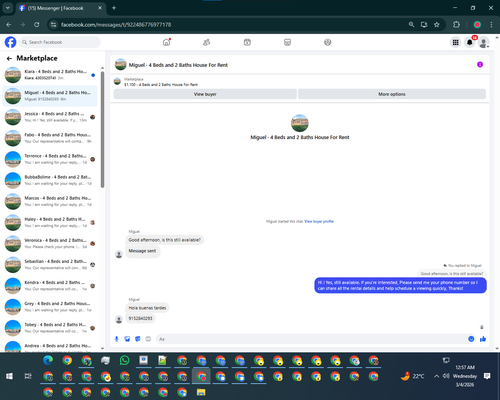Image resolution: width=500 pixels, height=400 pixels.
Task: Click the conversation list scrollbar
Action: coord(102,130)
